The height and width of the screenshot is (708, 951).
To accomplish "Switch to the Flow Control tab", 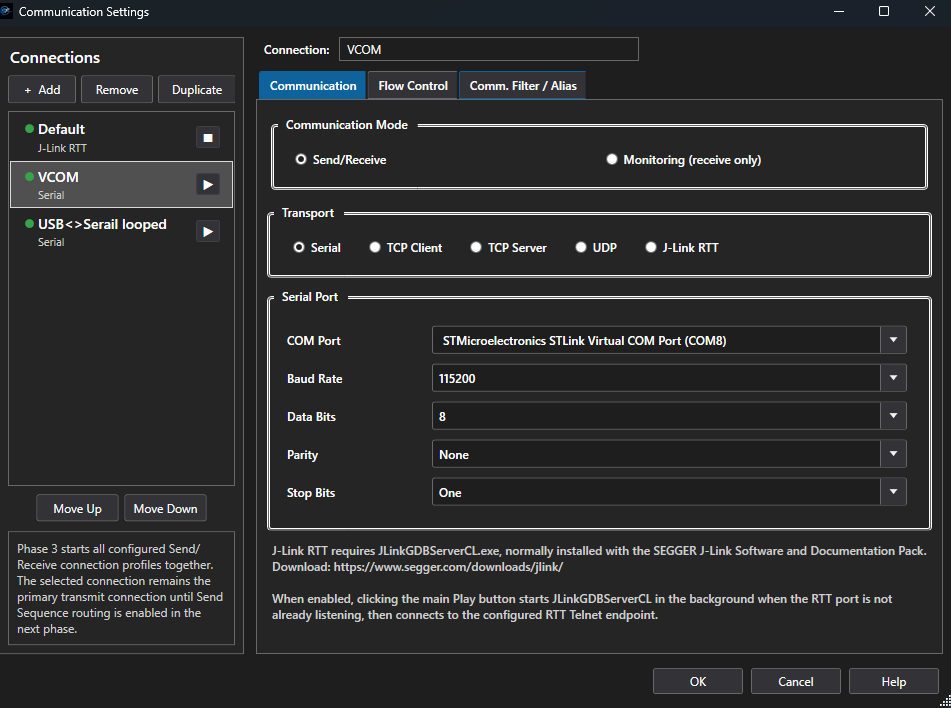I will (413, 86).
